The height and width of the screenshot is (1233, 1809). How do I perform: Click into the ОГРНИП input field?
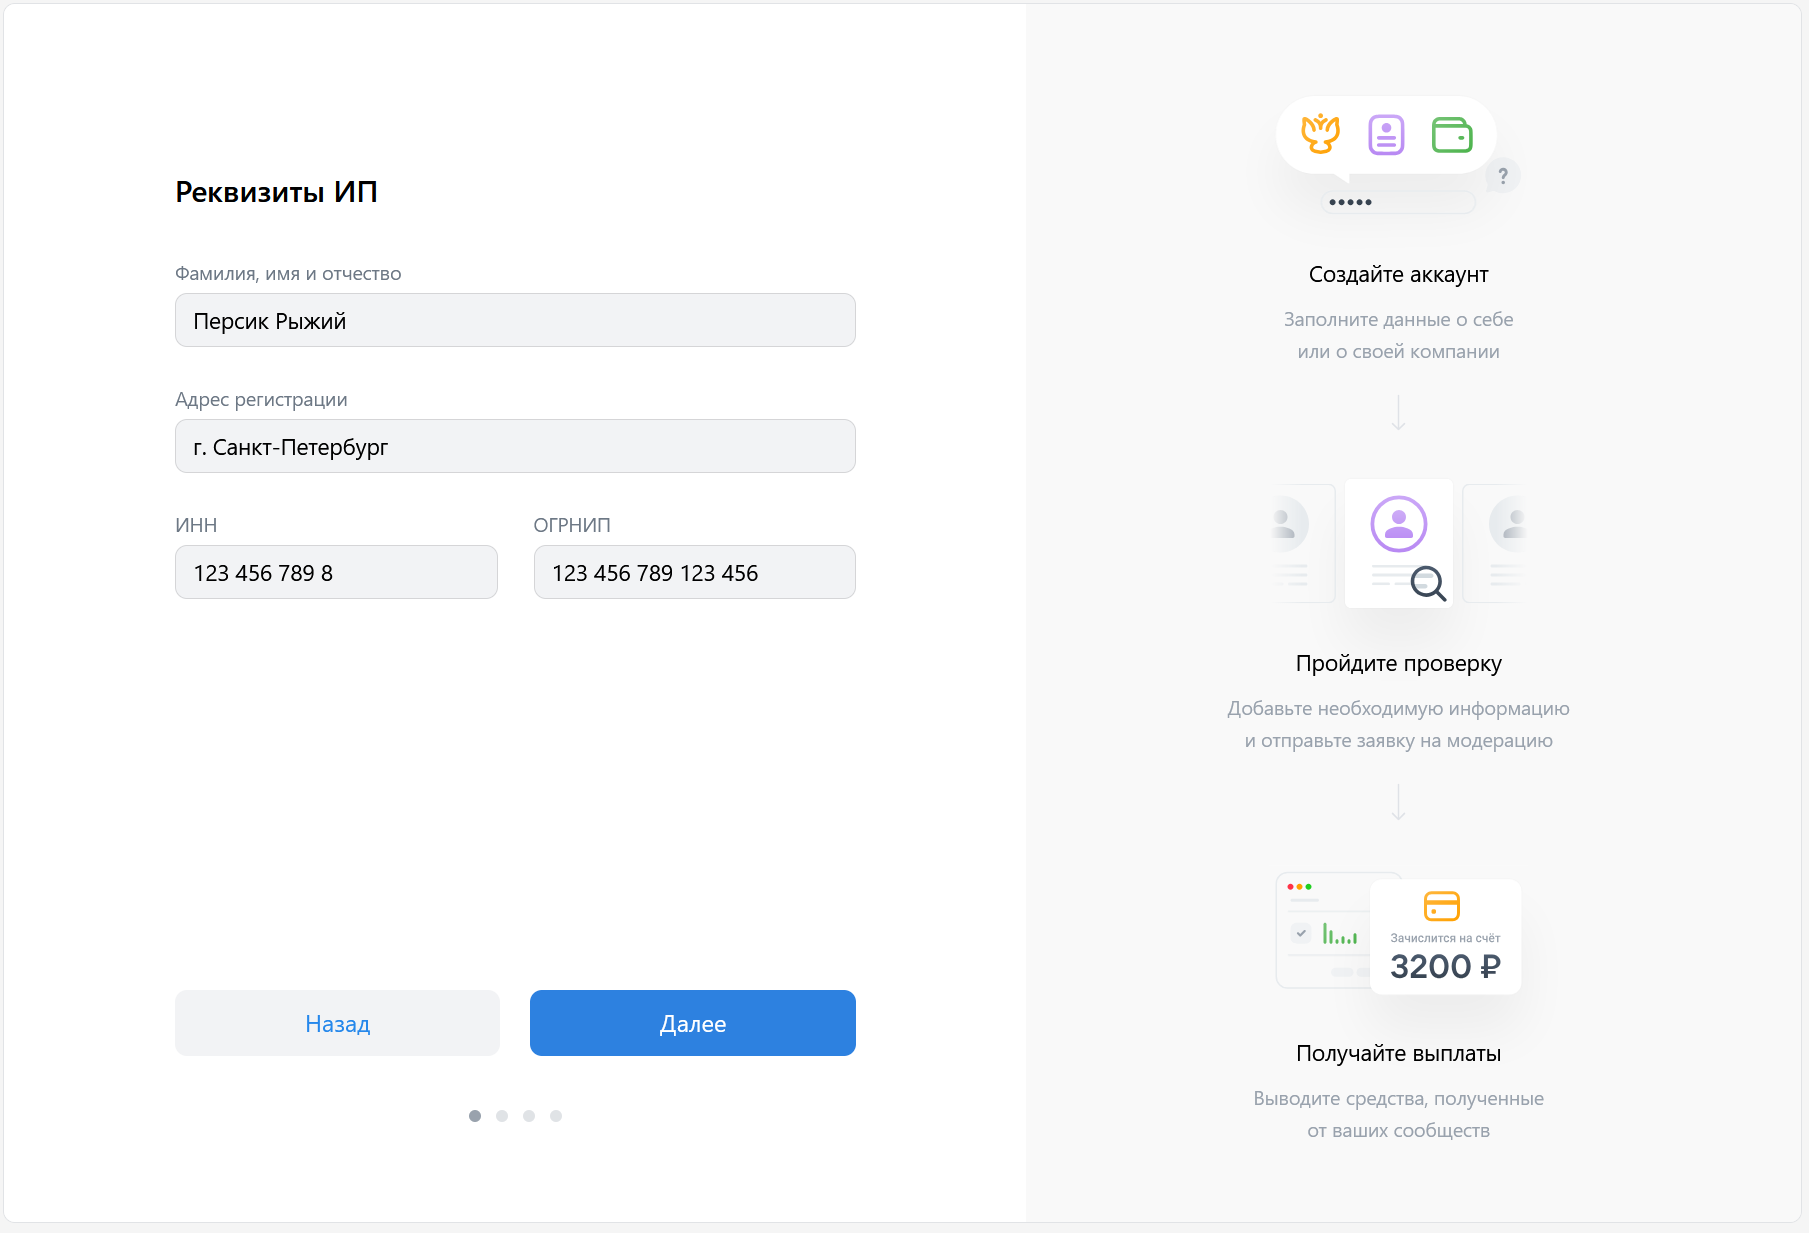coord(694,572)
